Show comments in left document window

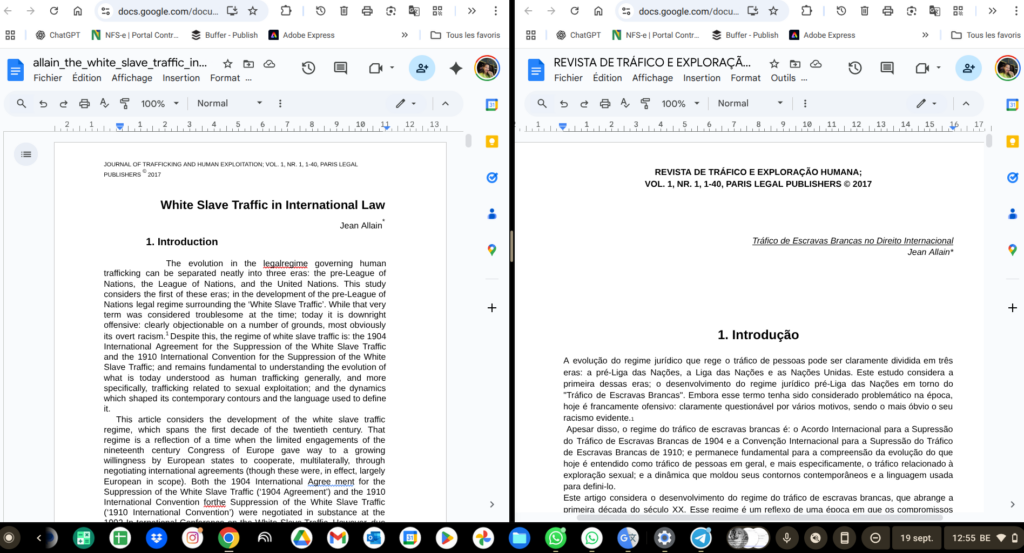pos(340,67)
